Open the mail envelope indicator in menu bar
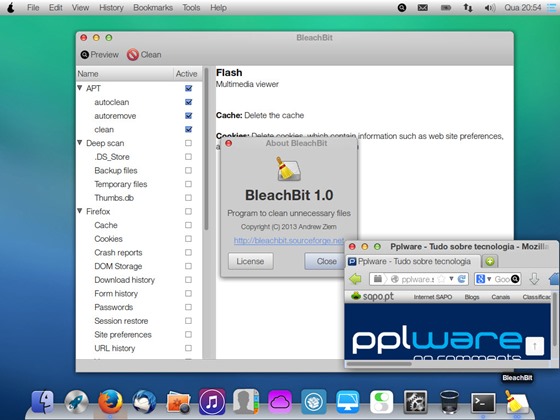The height and width of the screenshot is (420, 560). [423, 8]
